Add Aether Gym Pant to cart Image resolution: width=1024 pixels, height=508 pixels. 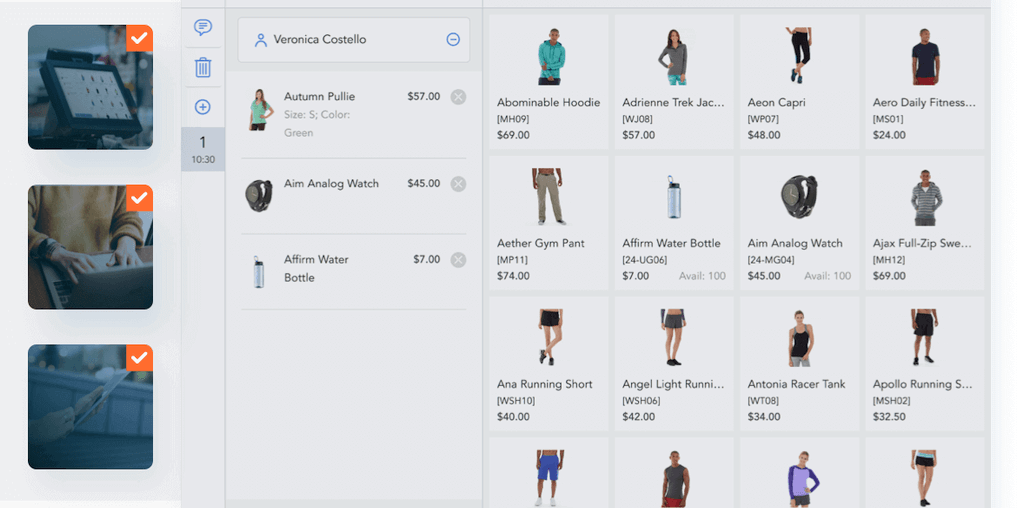tap(549, 223)
